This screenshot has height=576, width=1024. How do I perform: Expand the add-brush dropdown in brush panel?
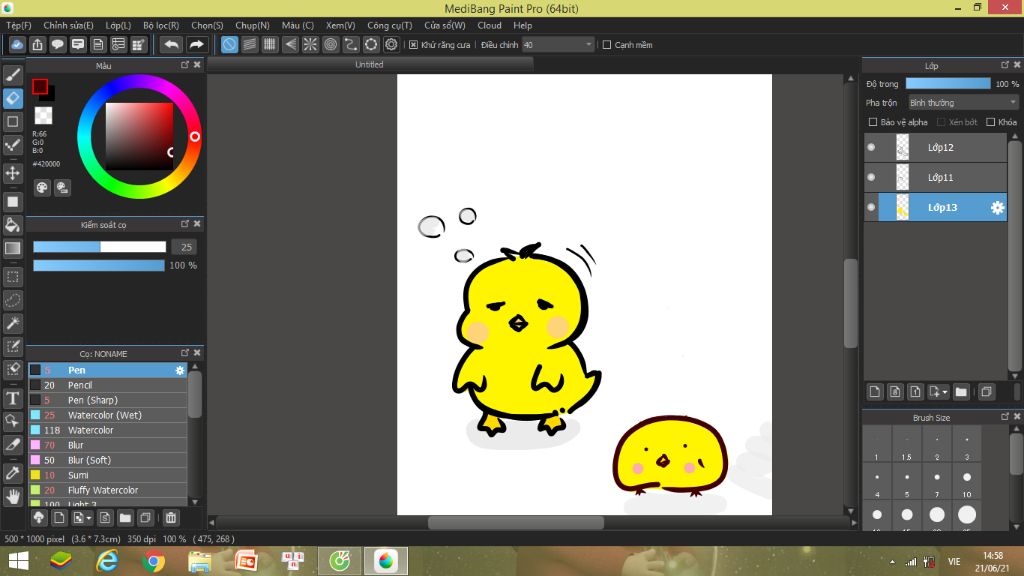[88, 519]
